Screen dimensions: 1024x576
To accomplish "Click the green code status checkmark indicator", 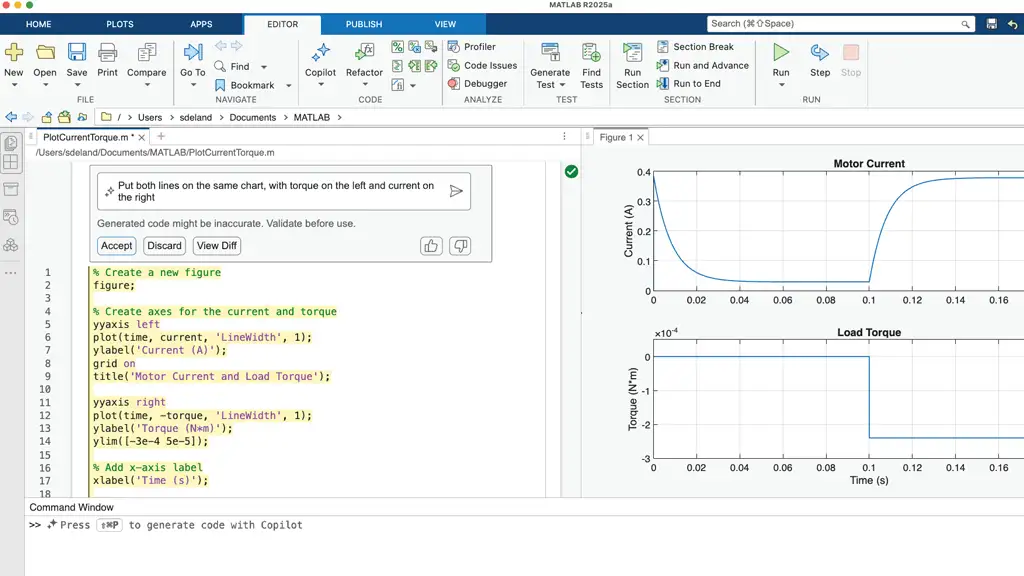I will 571,172.
